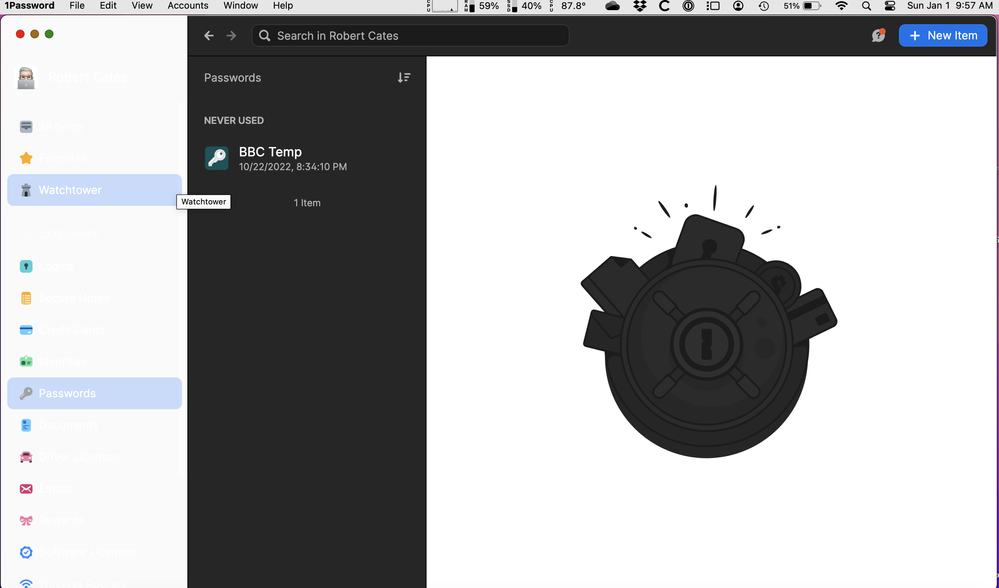Open the View menu
The image size is (999, 588).
[142, 6]
